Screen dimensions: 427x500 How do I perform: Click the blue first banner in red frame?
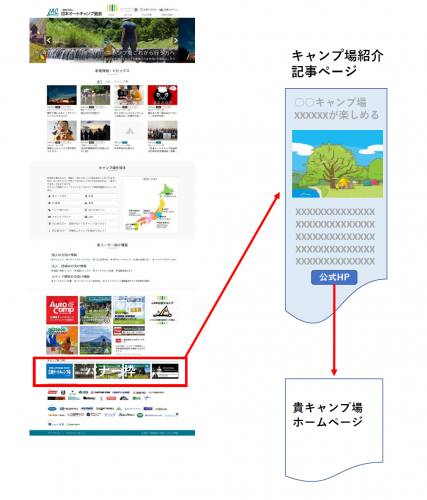point(59,371)
